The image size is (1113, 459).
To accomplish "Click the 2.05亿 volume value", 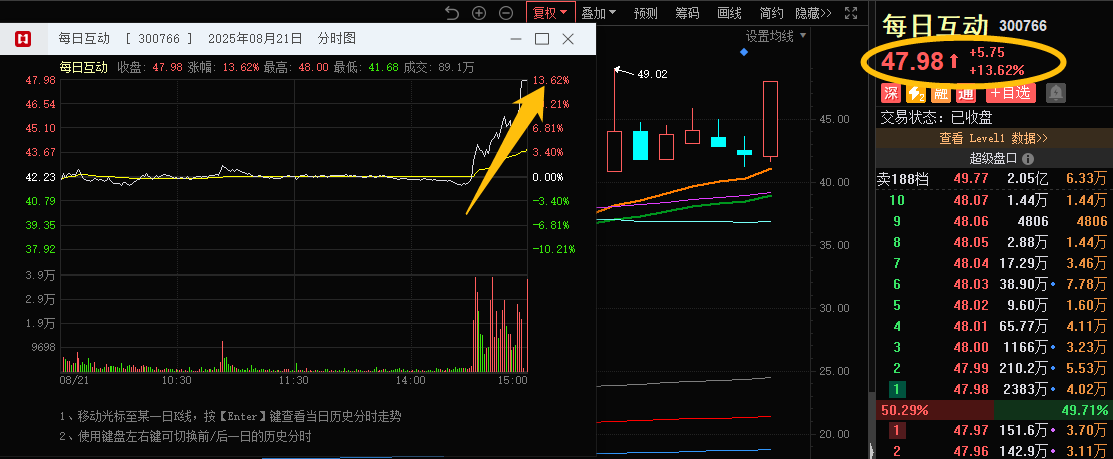I will tap(1028, 179).
